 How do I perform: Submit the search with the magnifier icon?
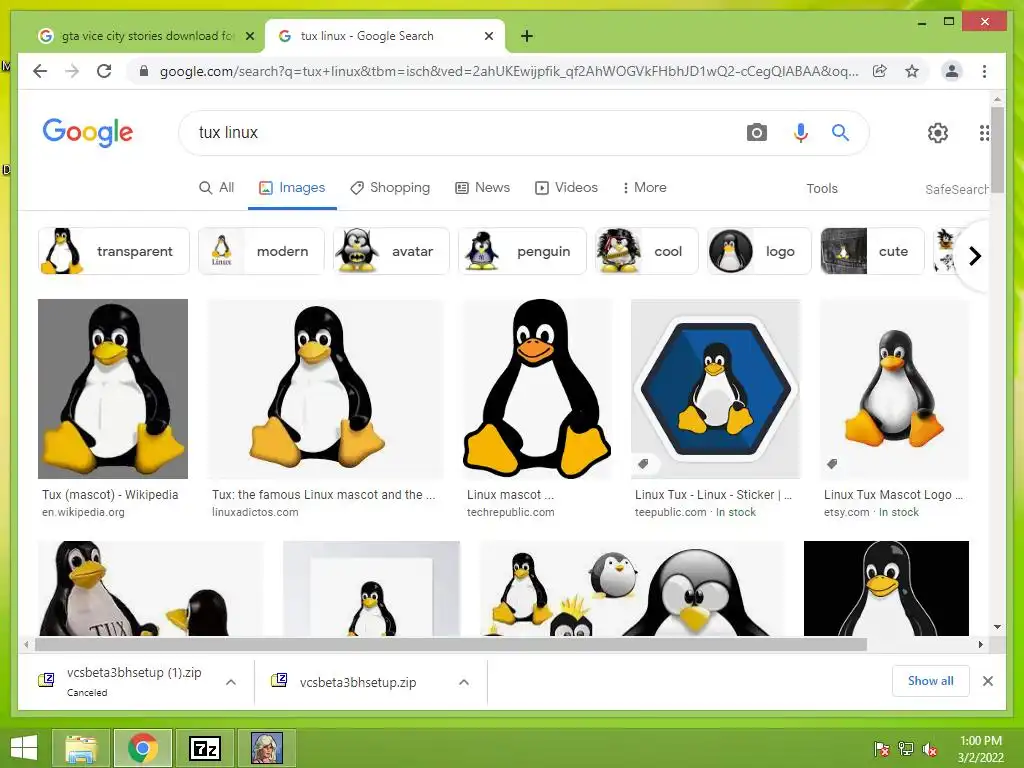(x=840, y=133)
